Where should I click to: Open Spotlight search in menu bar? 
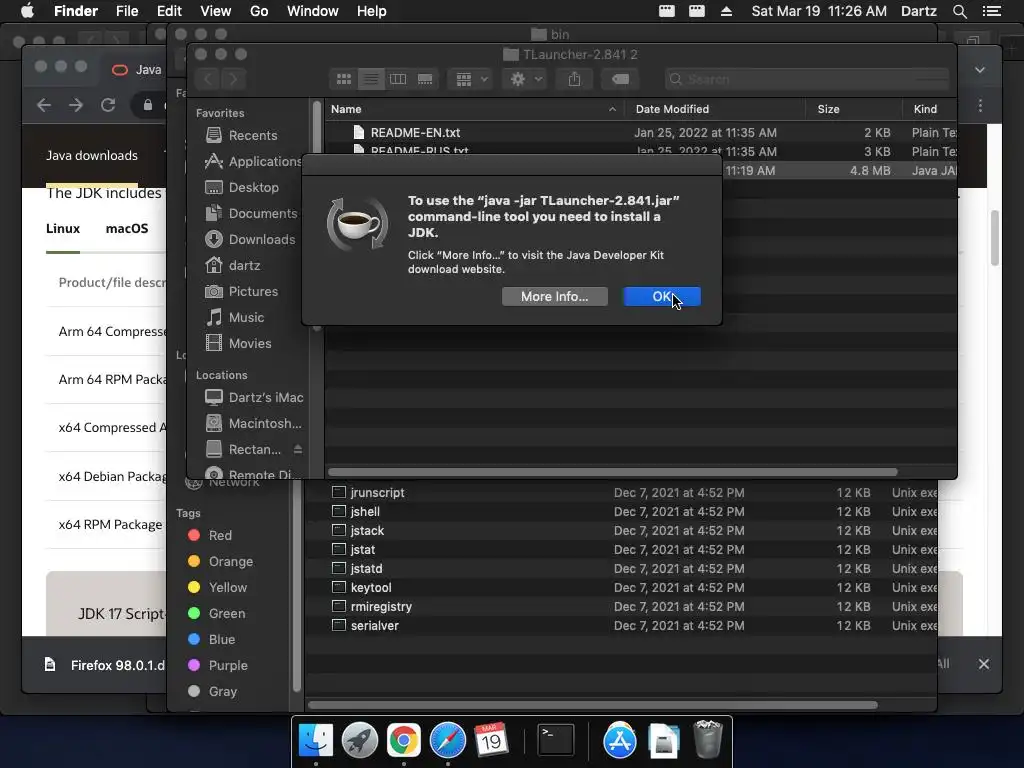pyautogui.click(x=959, y=11)
